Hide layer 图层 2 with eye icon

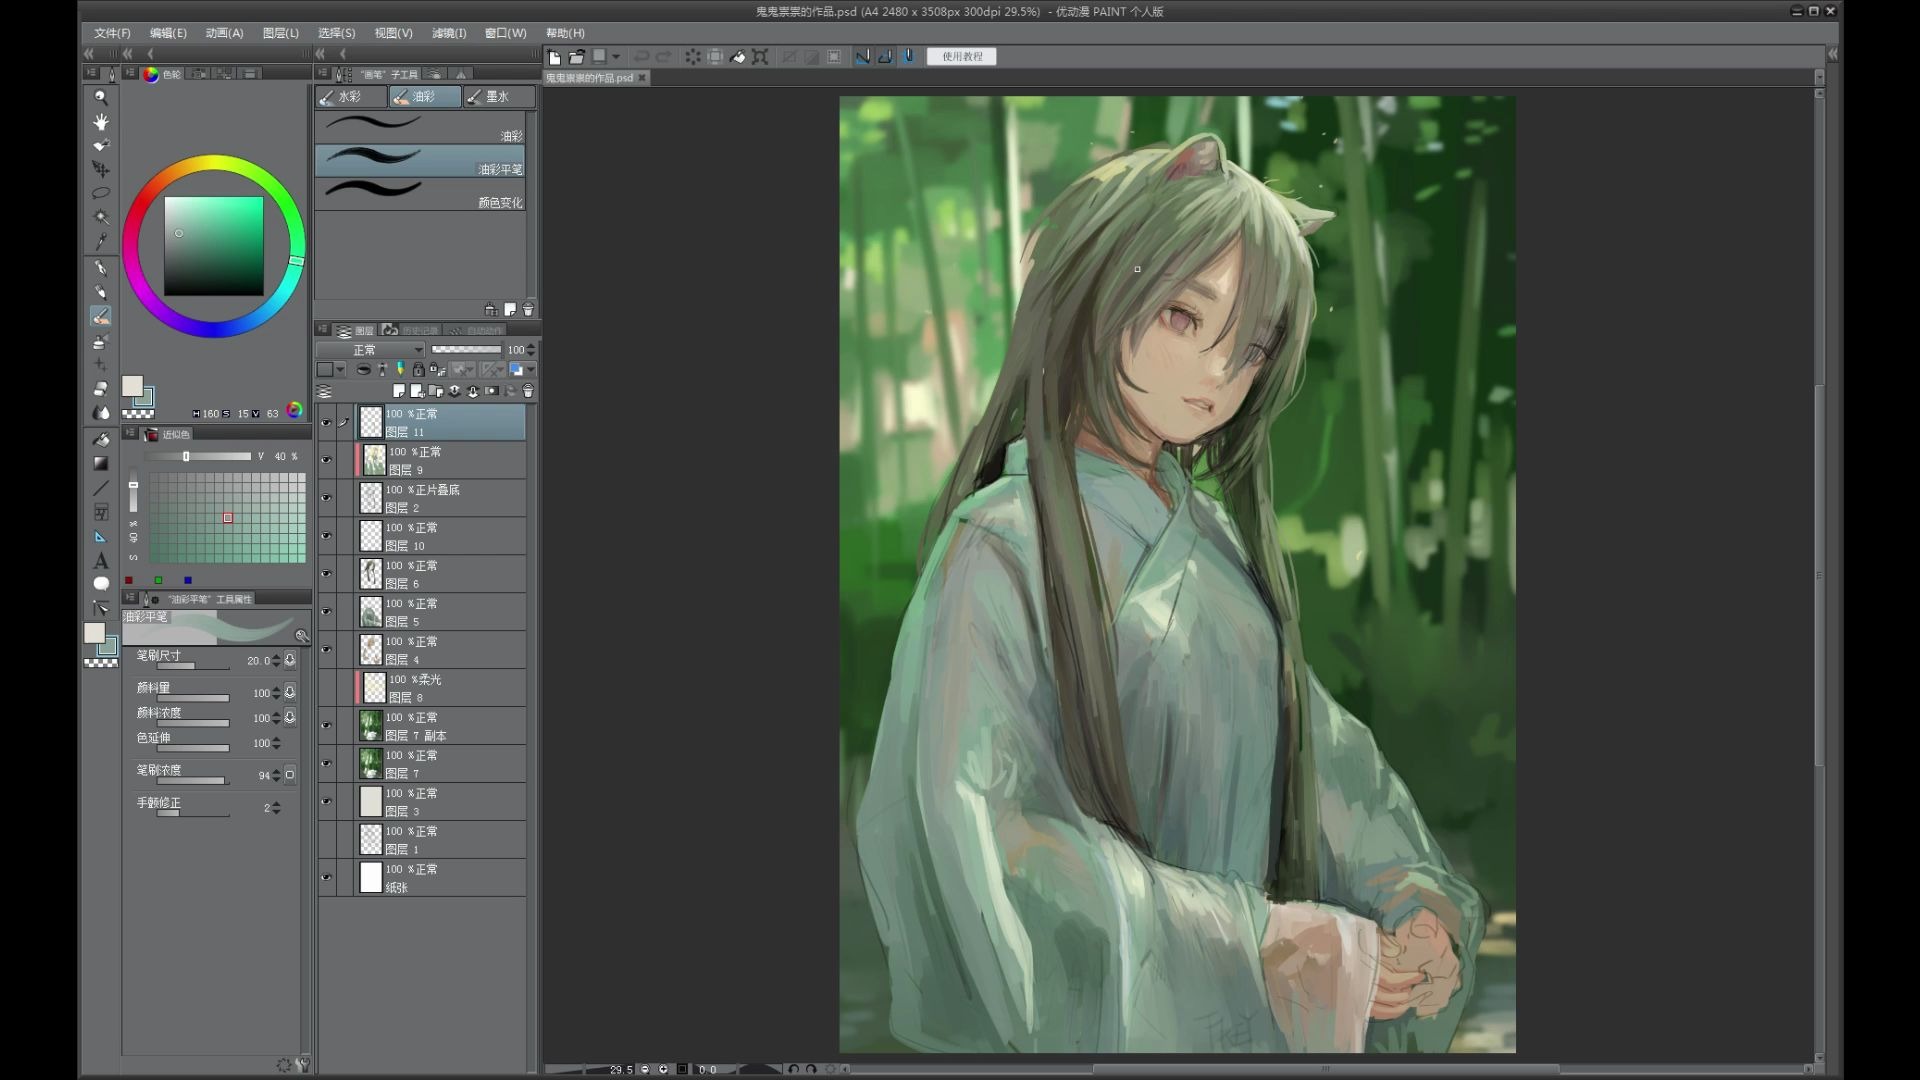pos(326,498)
